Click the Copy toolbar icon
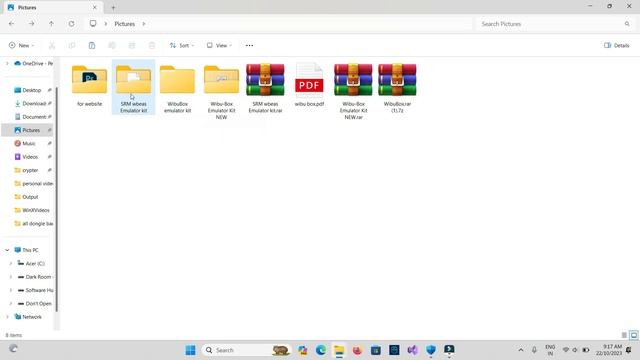The height and width of the screenshot is (360, 640). tap(72, 45)
